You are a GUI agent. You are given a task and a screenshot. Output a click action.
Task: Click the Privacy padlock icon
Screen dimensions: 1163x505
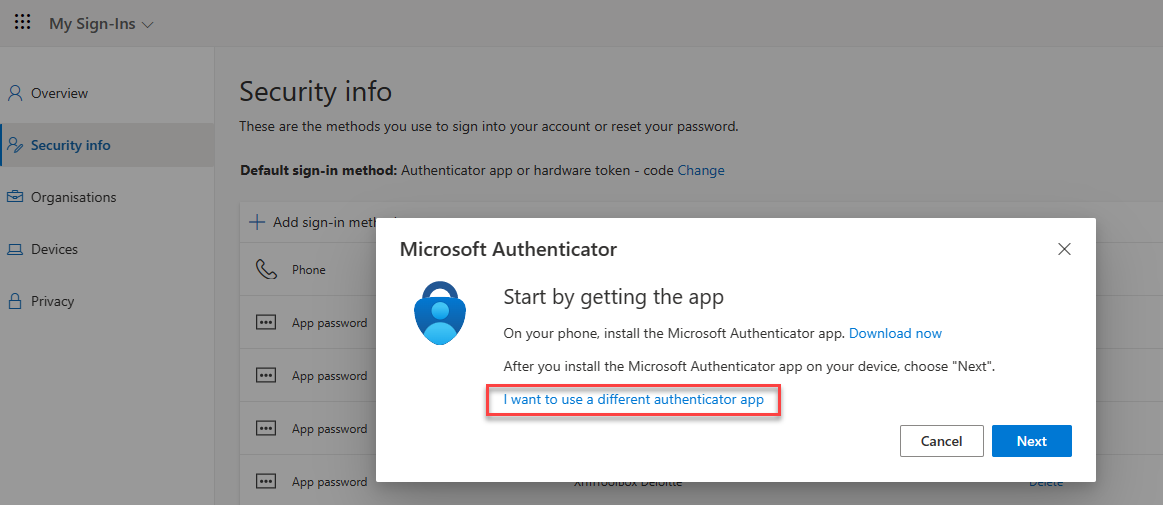(15, 301)
